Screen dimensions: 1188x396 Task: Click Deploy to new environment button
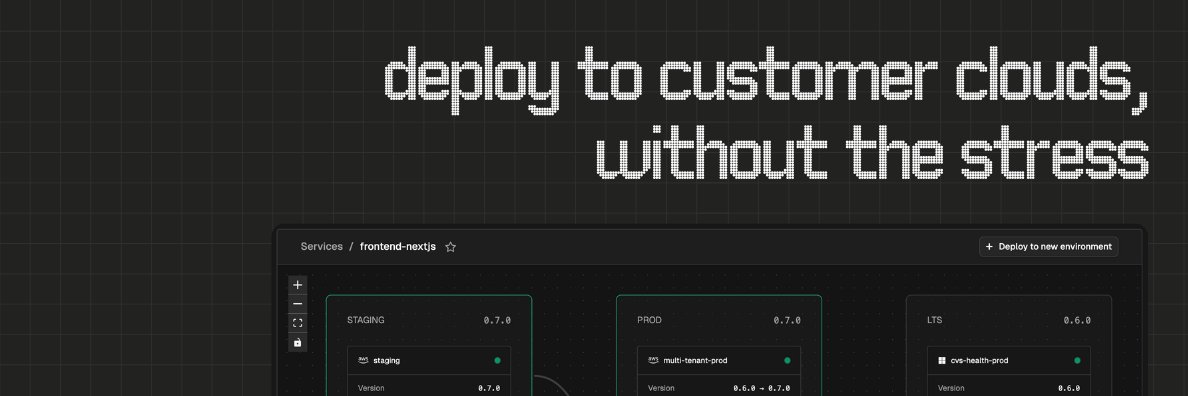1049,247
